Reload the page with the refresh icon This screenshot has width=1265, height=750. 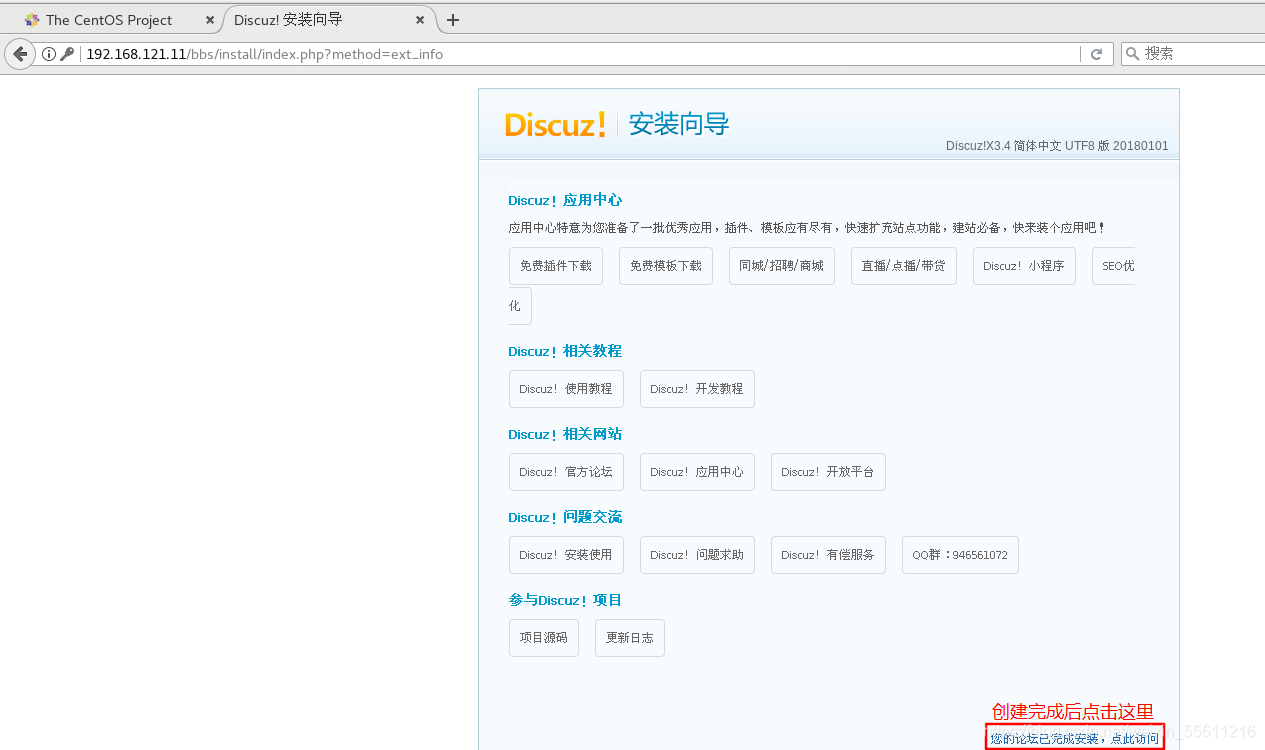[x=1096, y=54]
